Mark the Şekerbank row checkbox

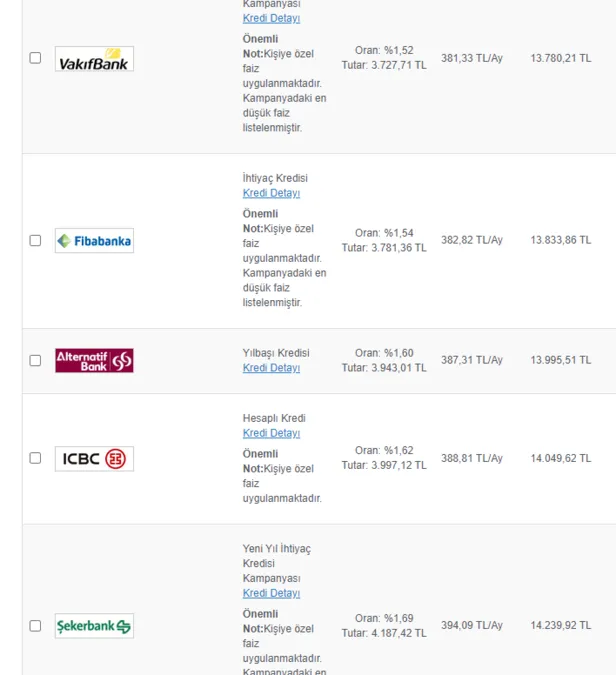(35, 626)
